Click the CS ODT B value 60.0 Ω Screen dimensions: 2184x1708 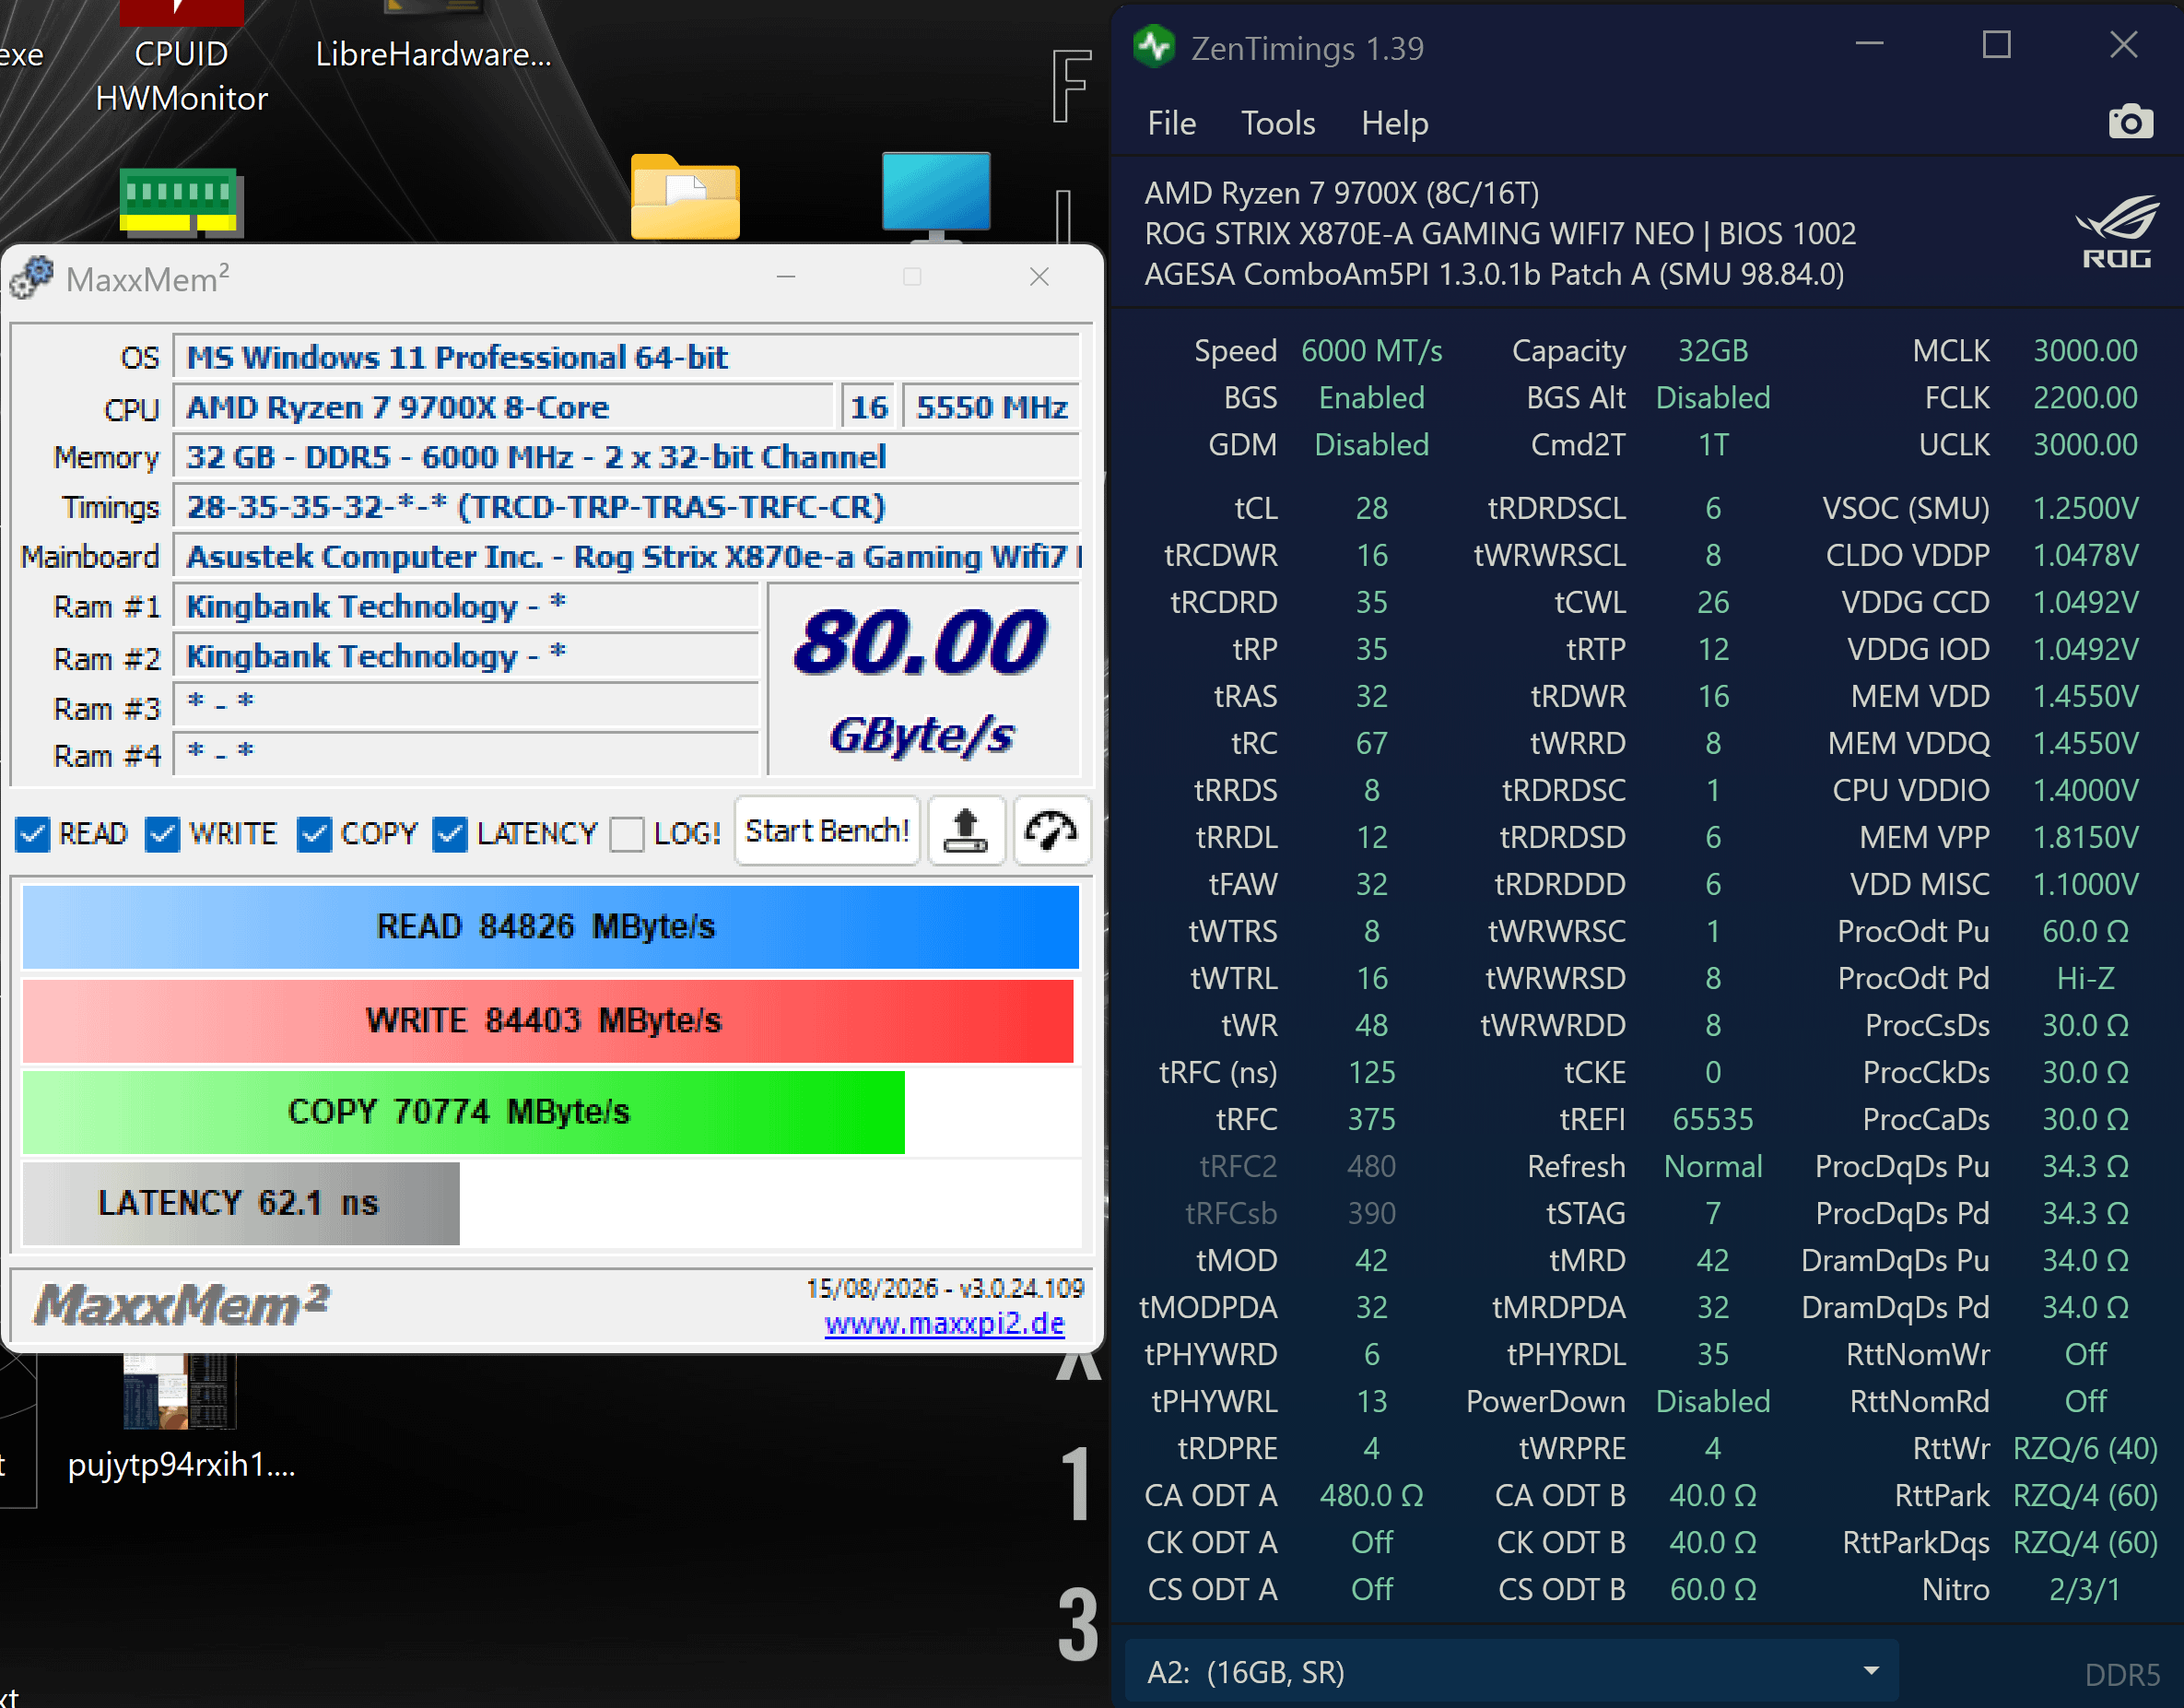(1712, 1589)
